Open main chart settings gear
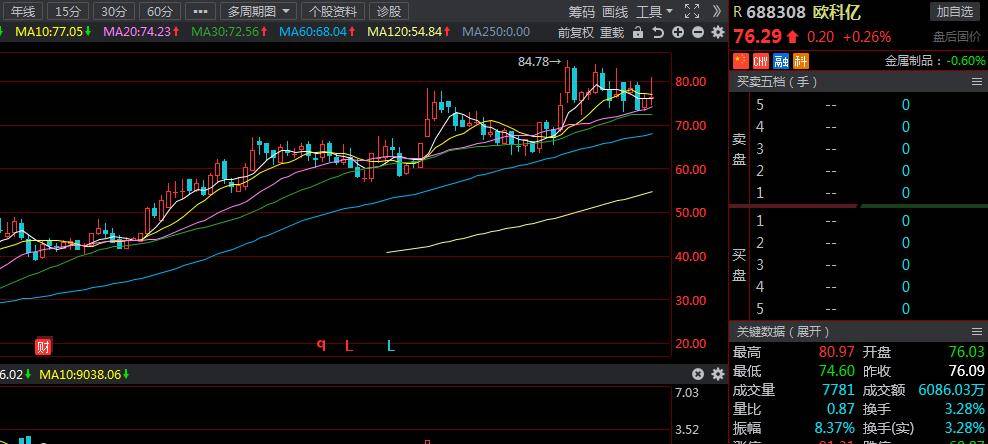 pos(717,32)
